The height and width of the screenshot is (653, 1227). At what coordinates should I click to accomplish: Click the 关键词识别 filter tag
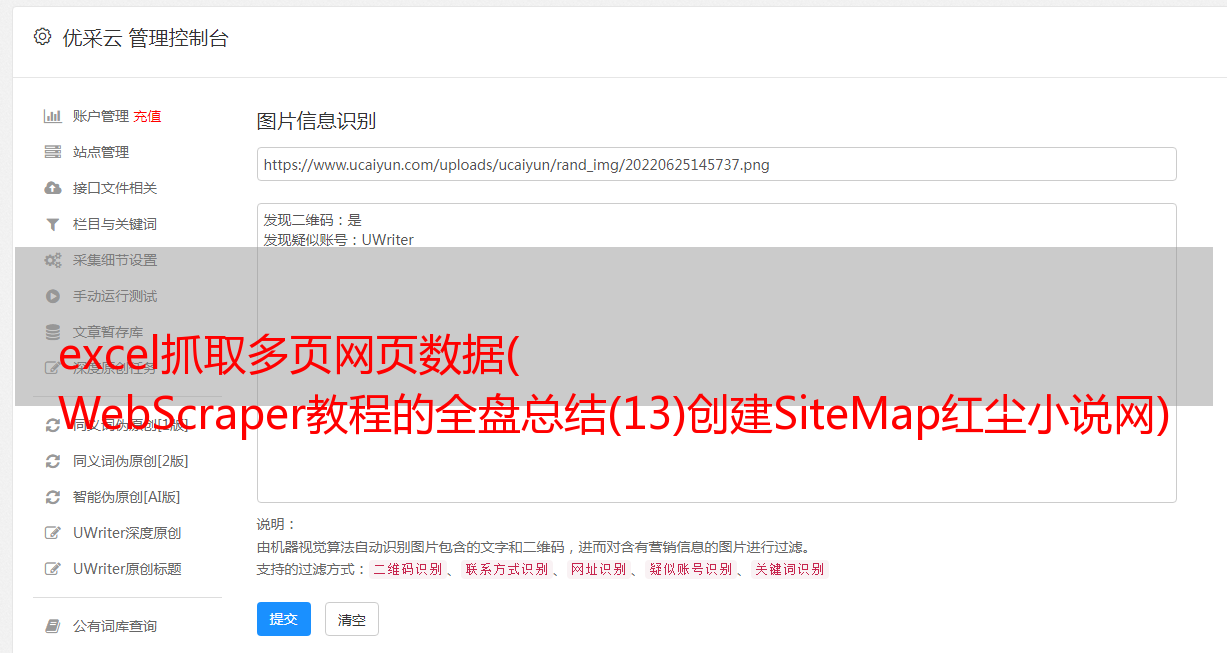pos(790,569)
